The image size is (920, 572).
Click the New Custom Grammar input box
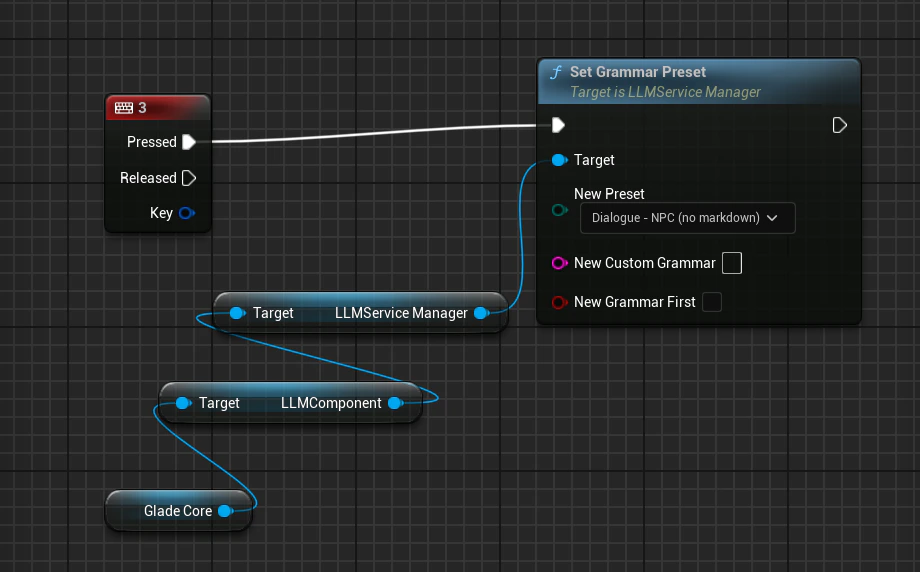[x=732, y=263]
